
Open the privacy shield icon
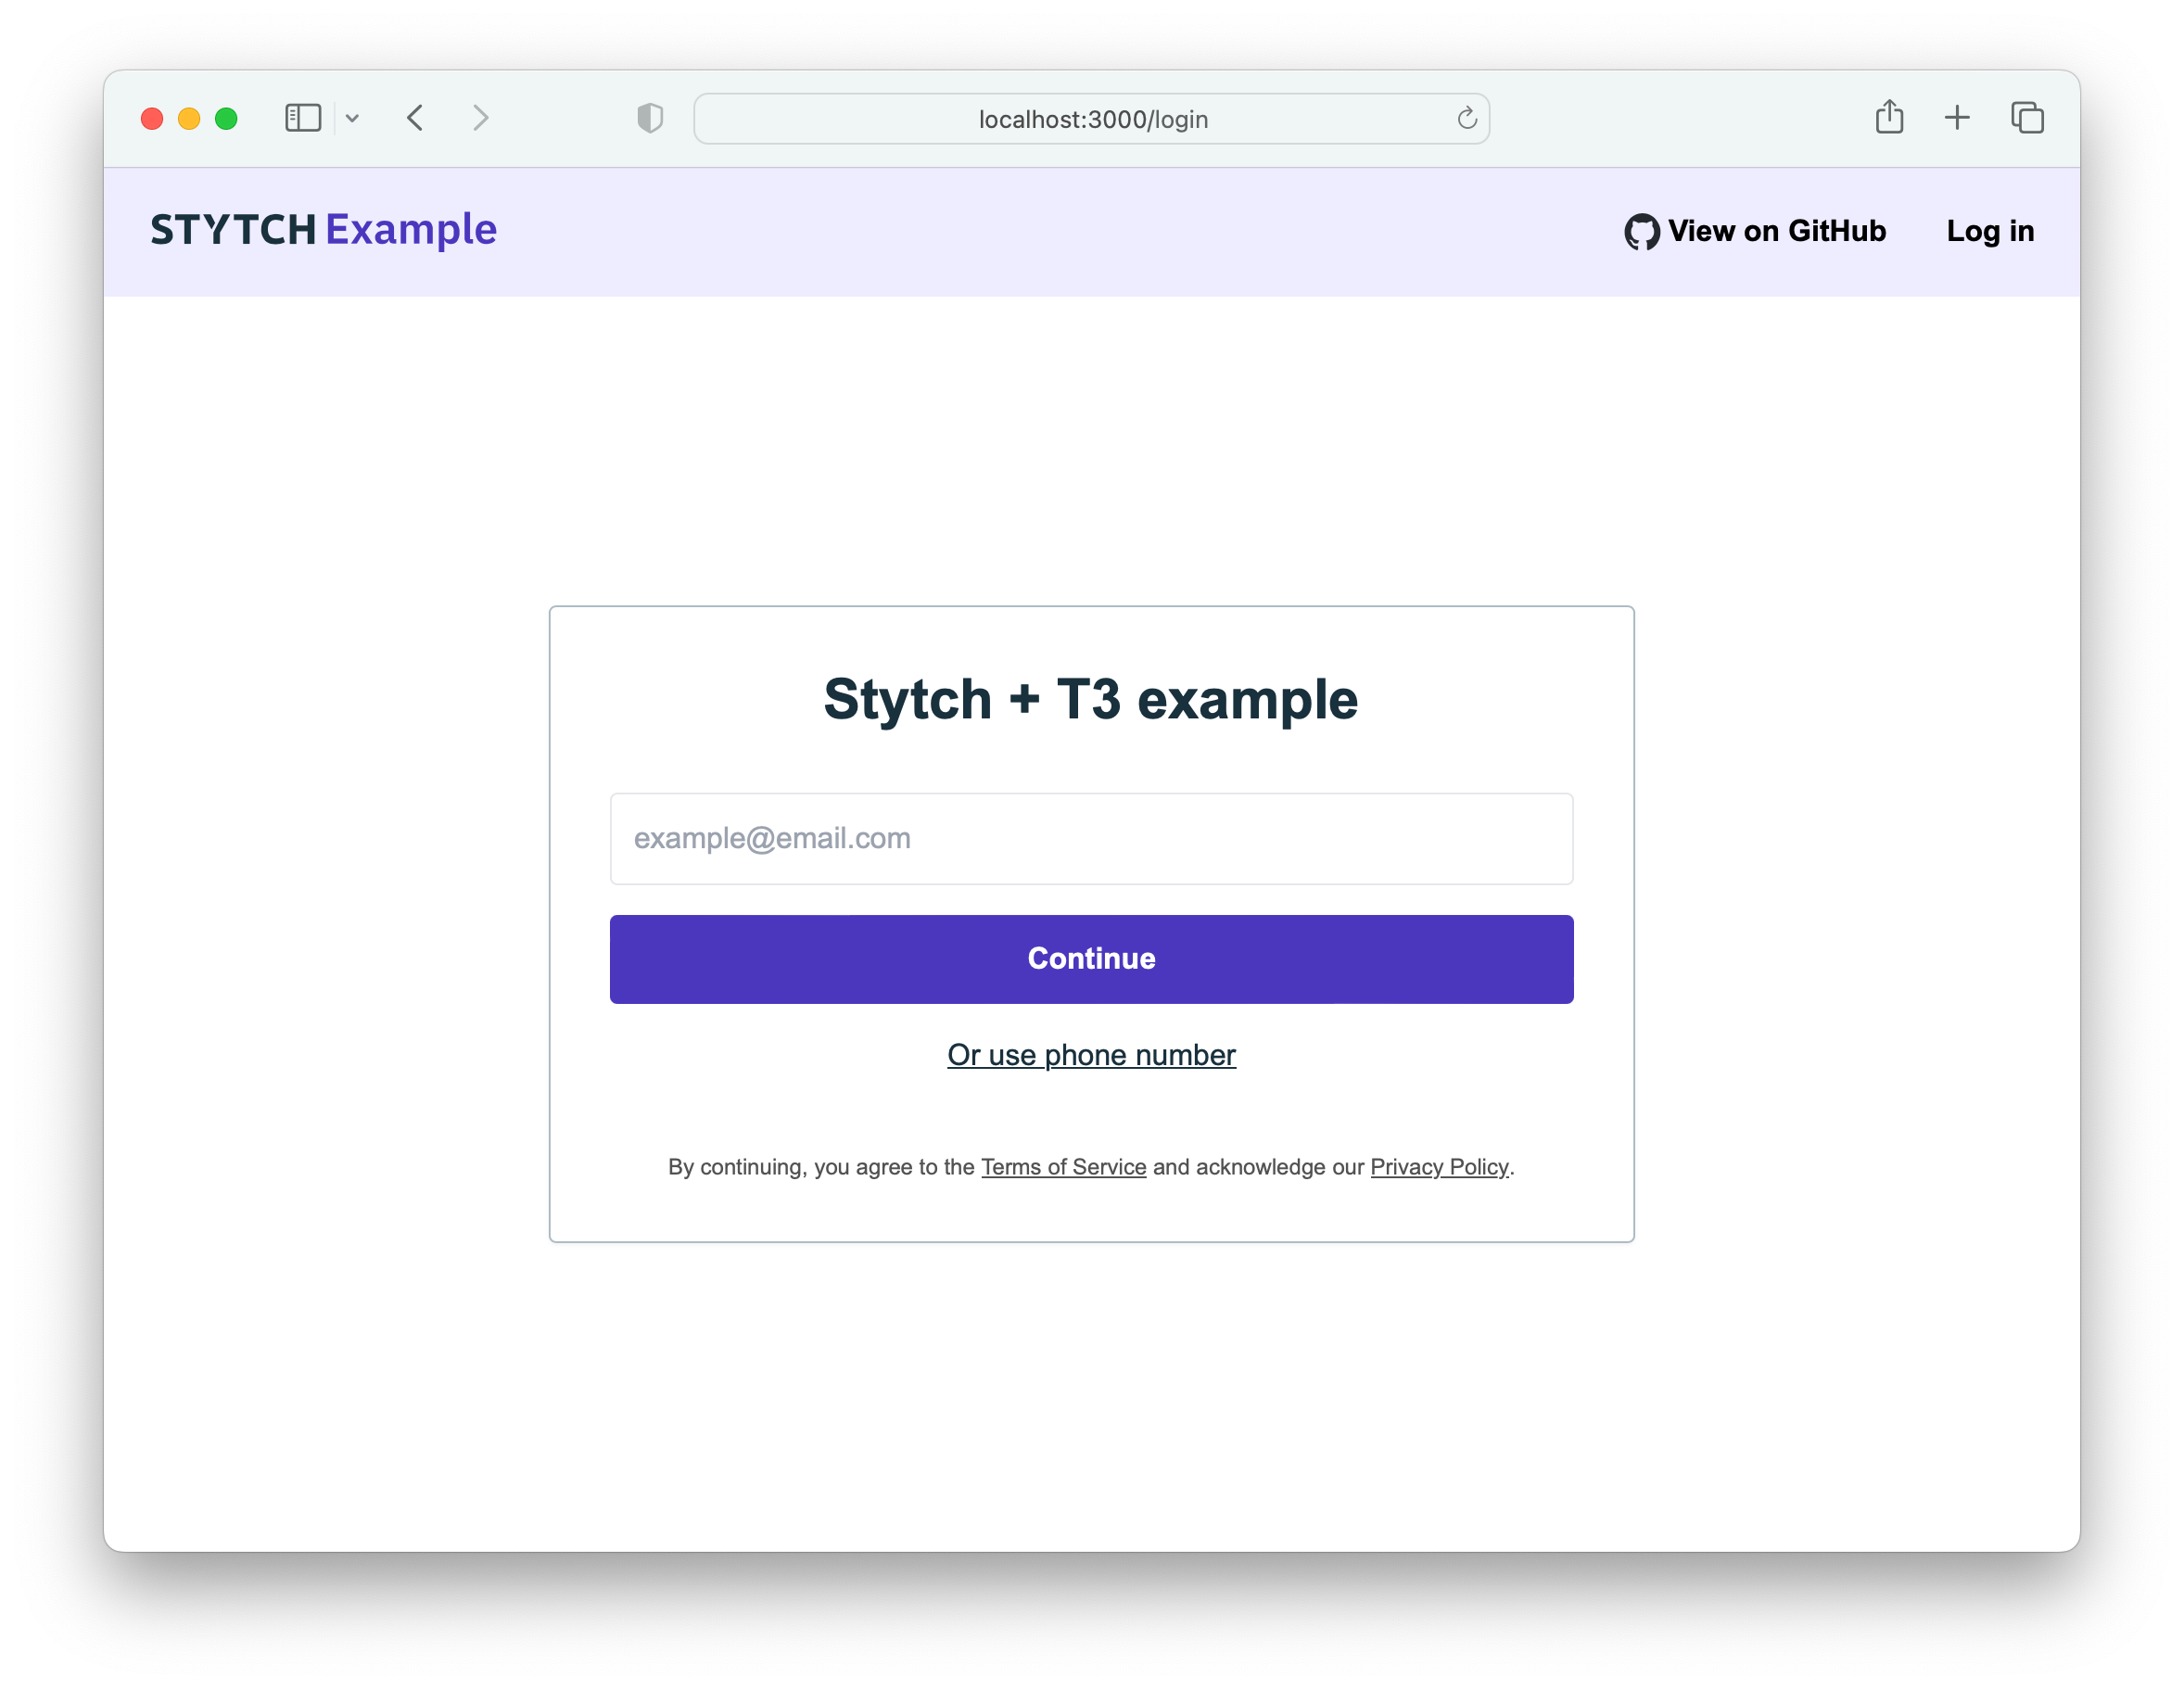coord(650,118)
